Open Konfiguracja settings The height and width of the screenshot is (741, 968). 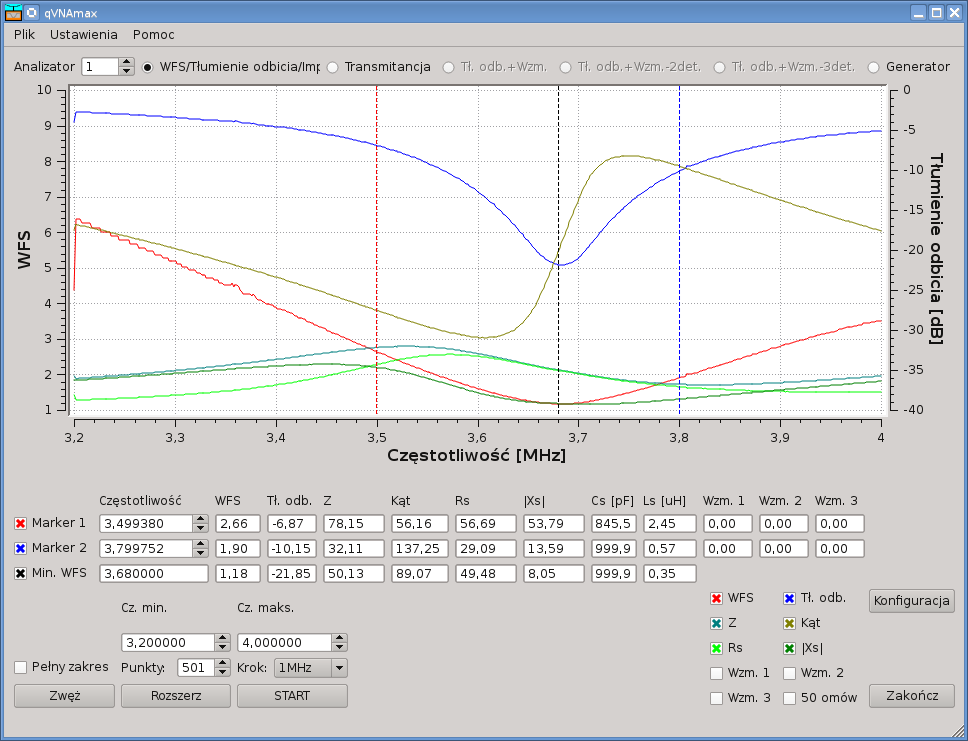[912, 601]
